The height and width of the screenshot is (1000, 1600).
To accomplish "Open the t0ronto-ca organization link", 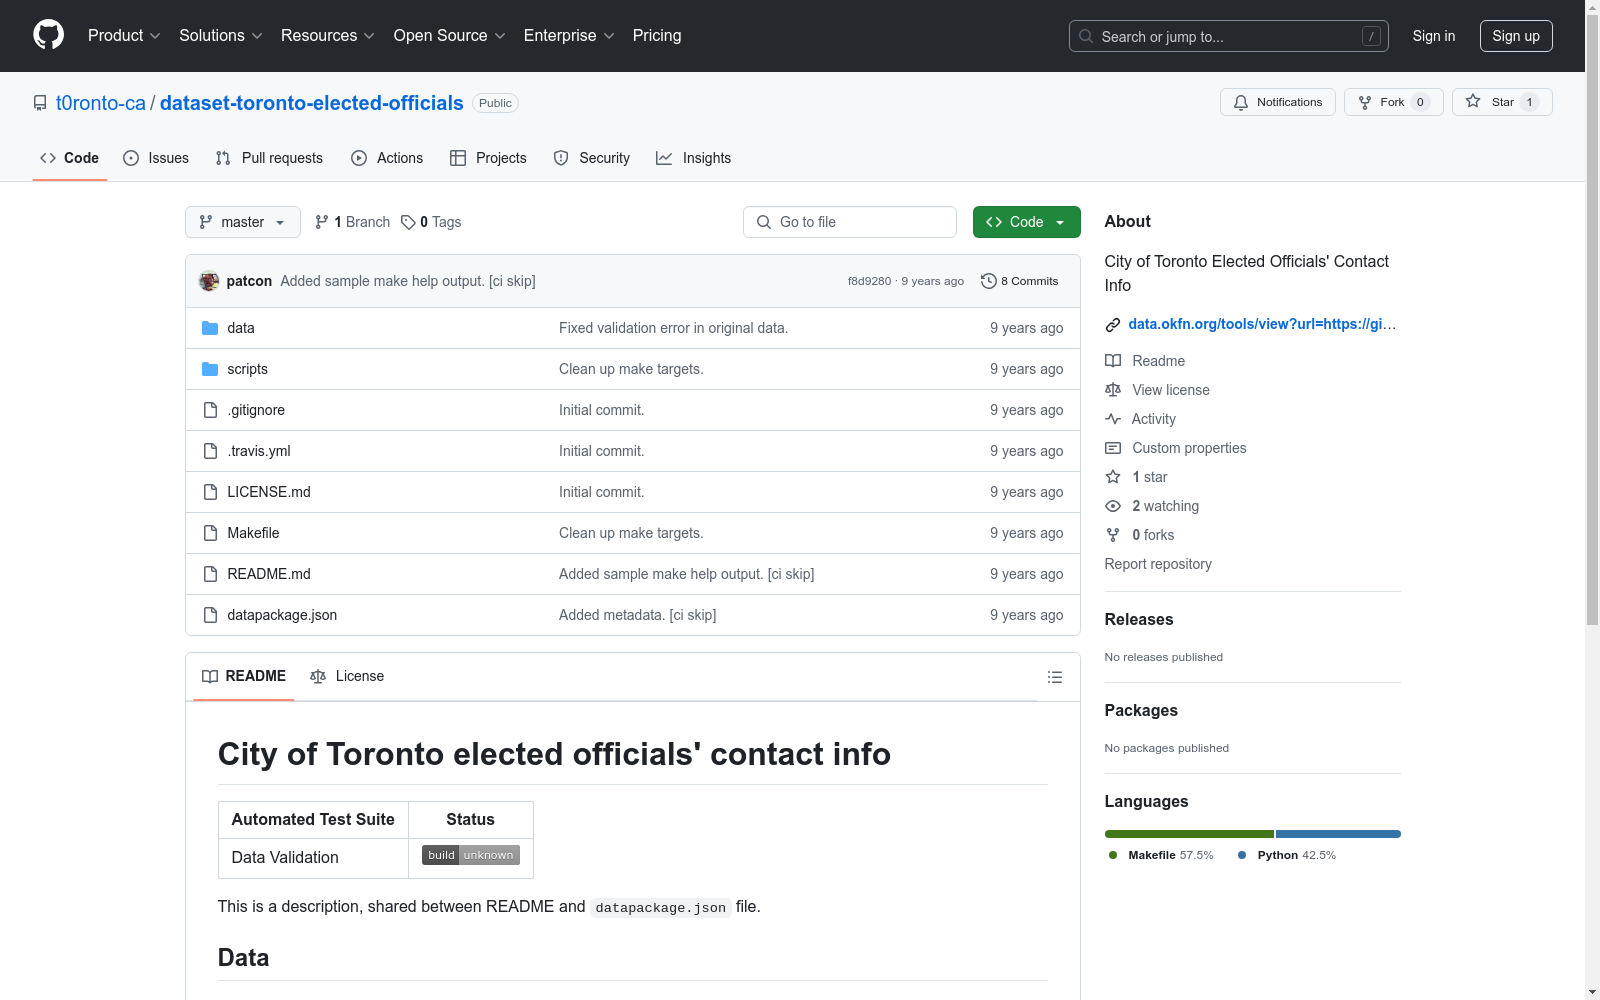I will pos(101,103).
